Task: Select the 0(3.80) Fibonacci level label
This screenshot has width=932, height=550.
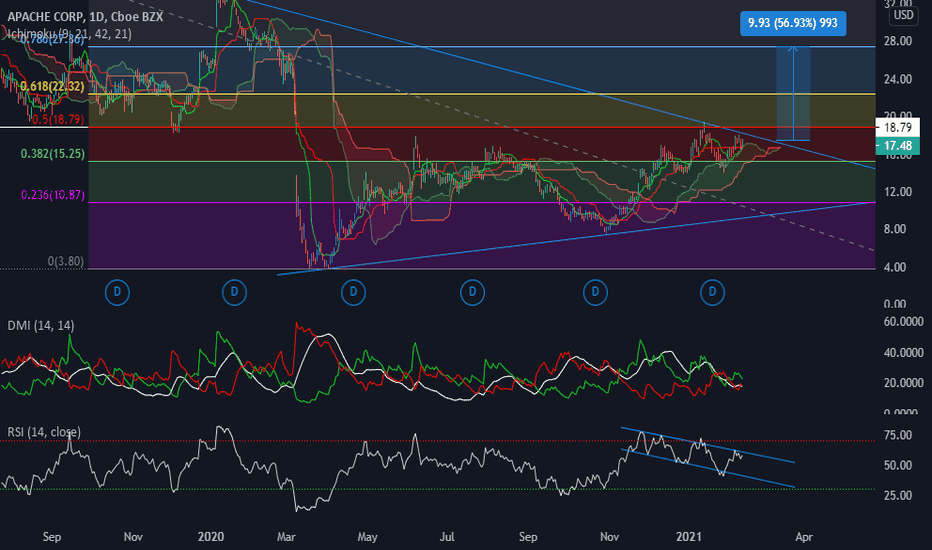Action: coord(65,262)
